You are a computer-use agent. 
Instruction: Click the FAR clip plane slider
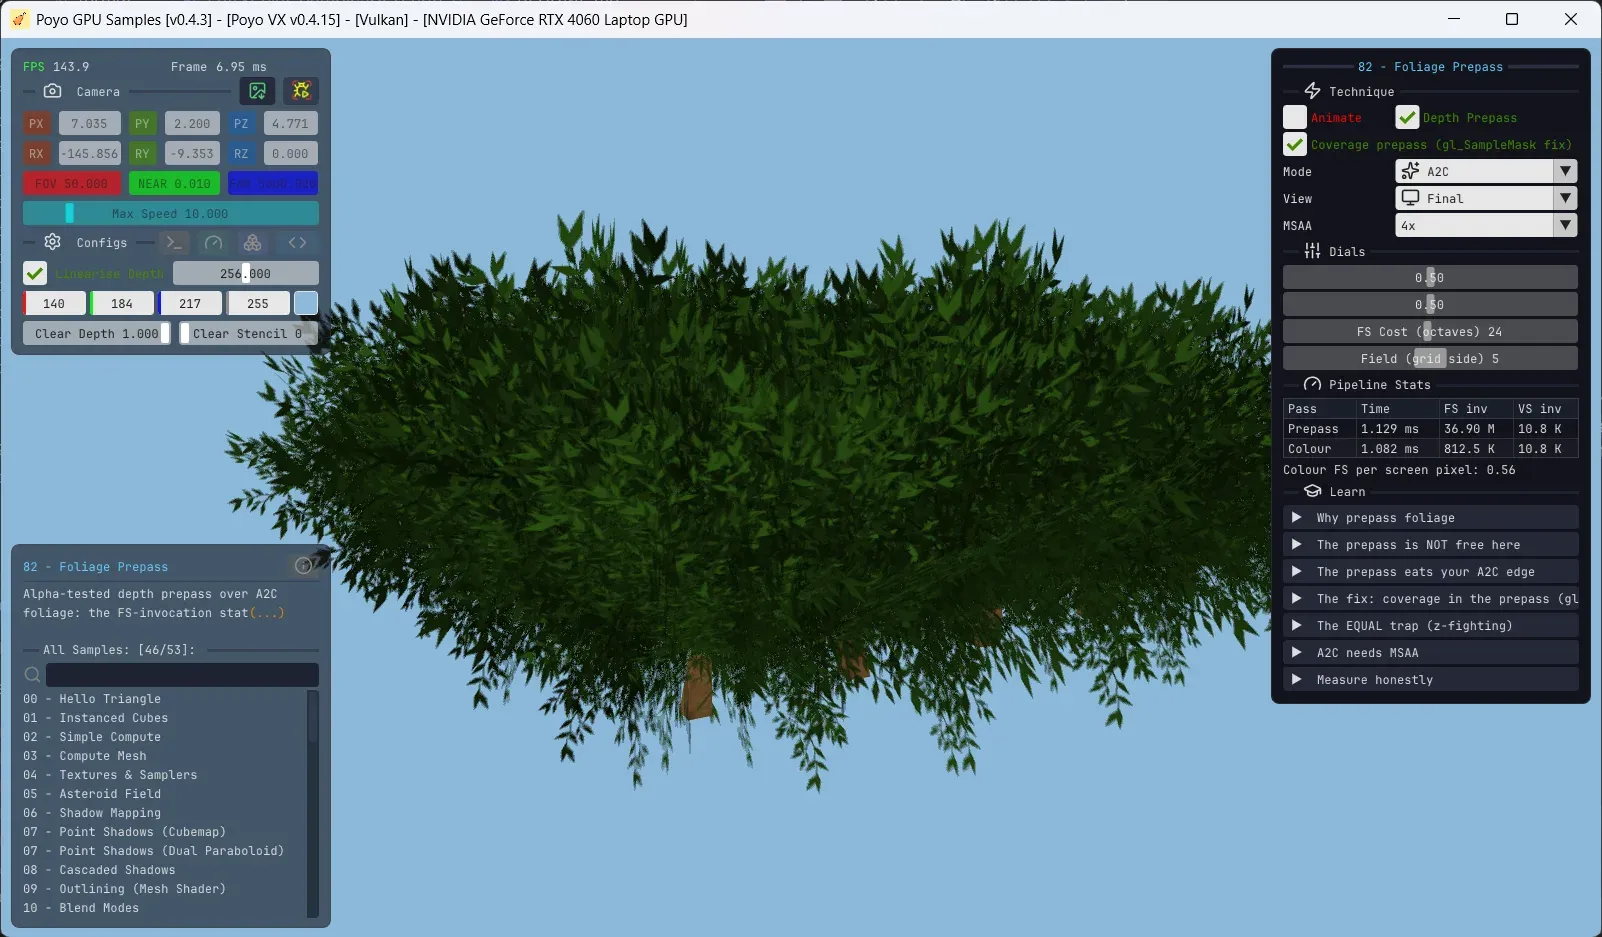273,183
